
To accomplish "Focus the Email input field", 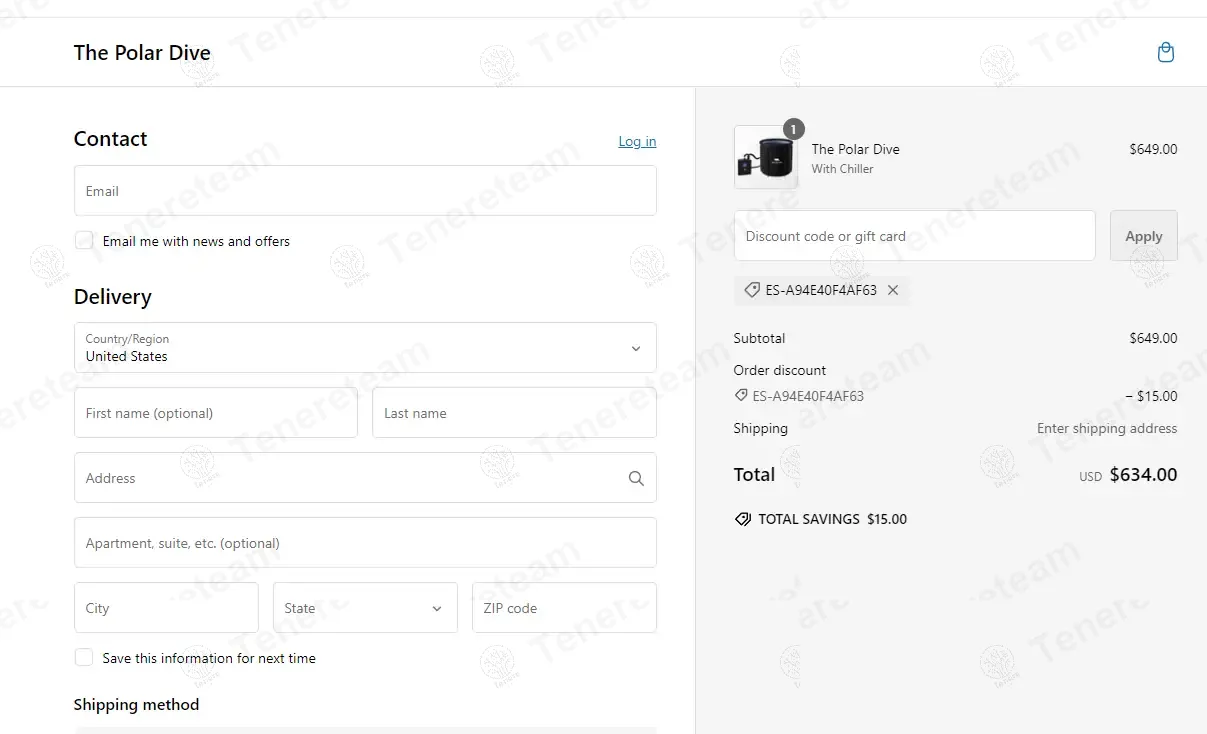I will coord(365,191).
